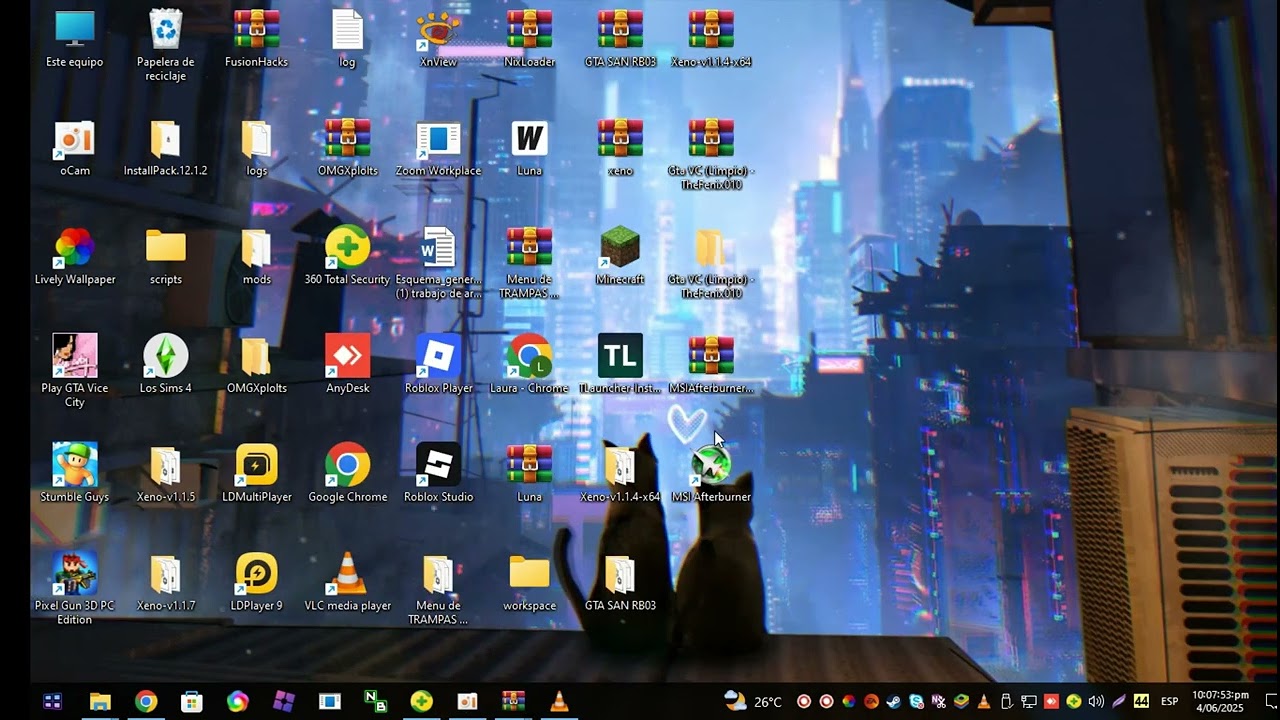Screen dimensions: 1280x720
Task: Open the NB app on the taskbar
Action: (376, 702)
